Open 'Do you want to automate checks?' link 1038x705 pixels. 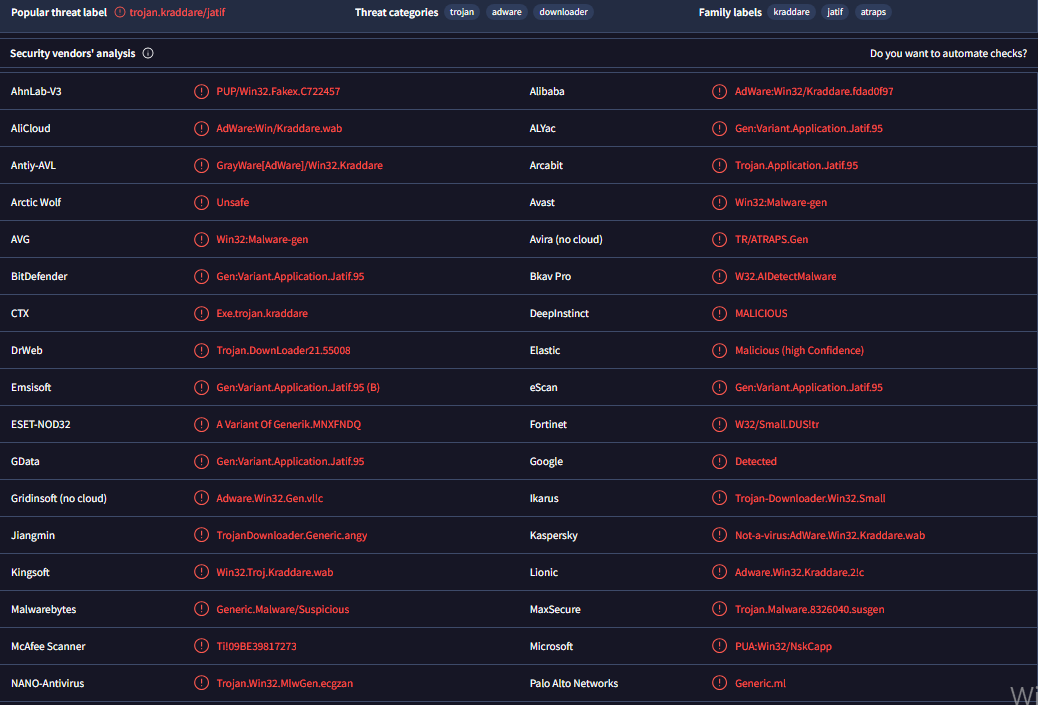point(948,53)
